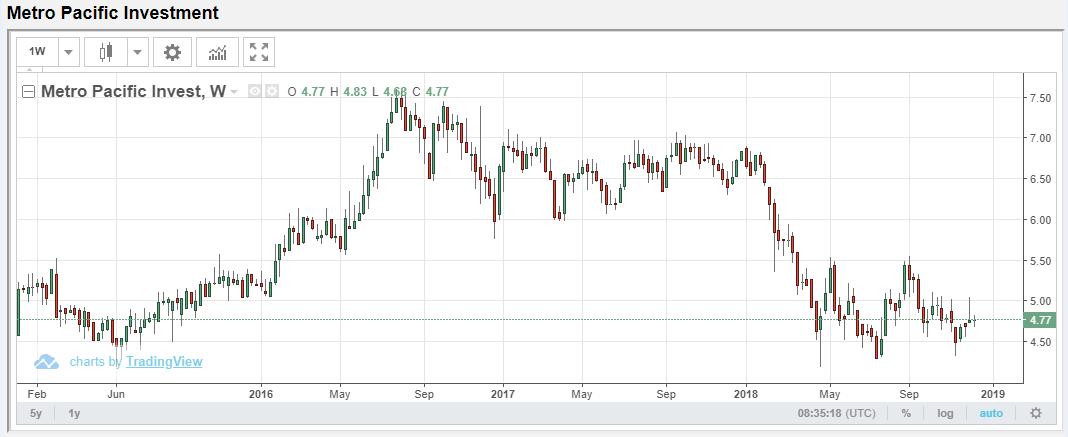Collapse the Metro Pacific Invest legend

tap(29, 92)
